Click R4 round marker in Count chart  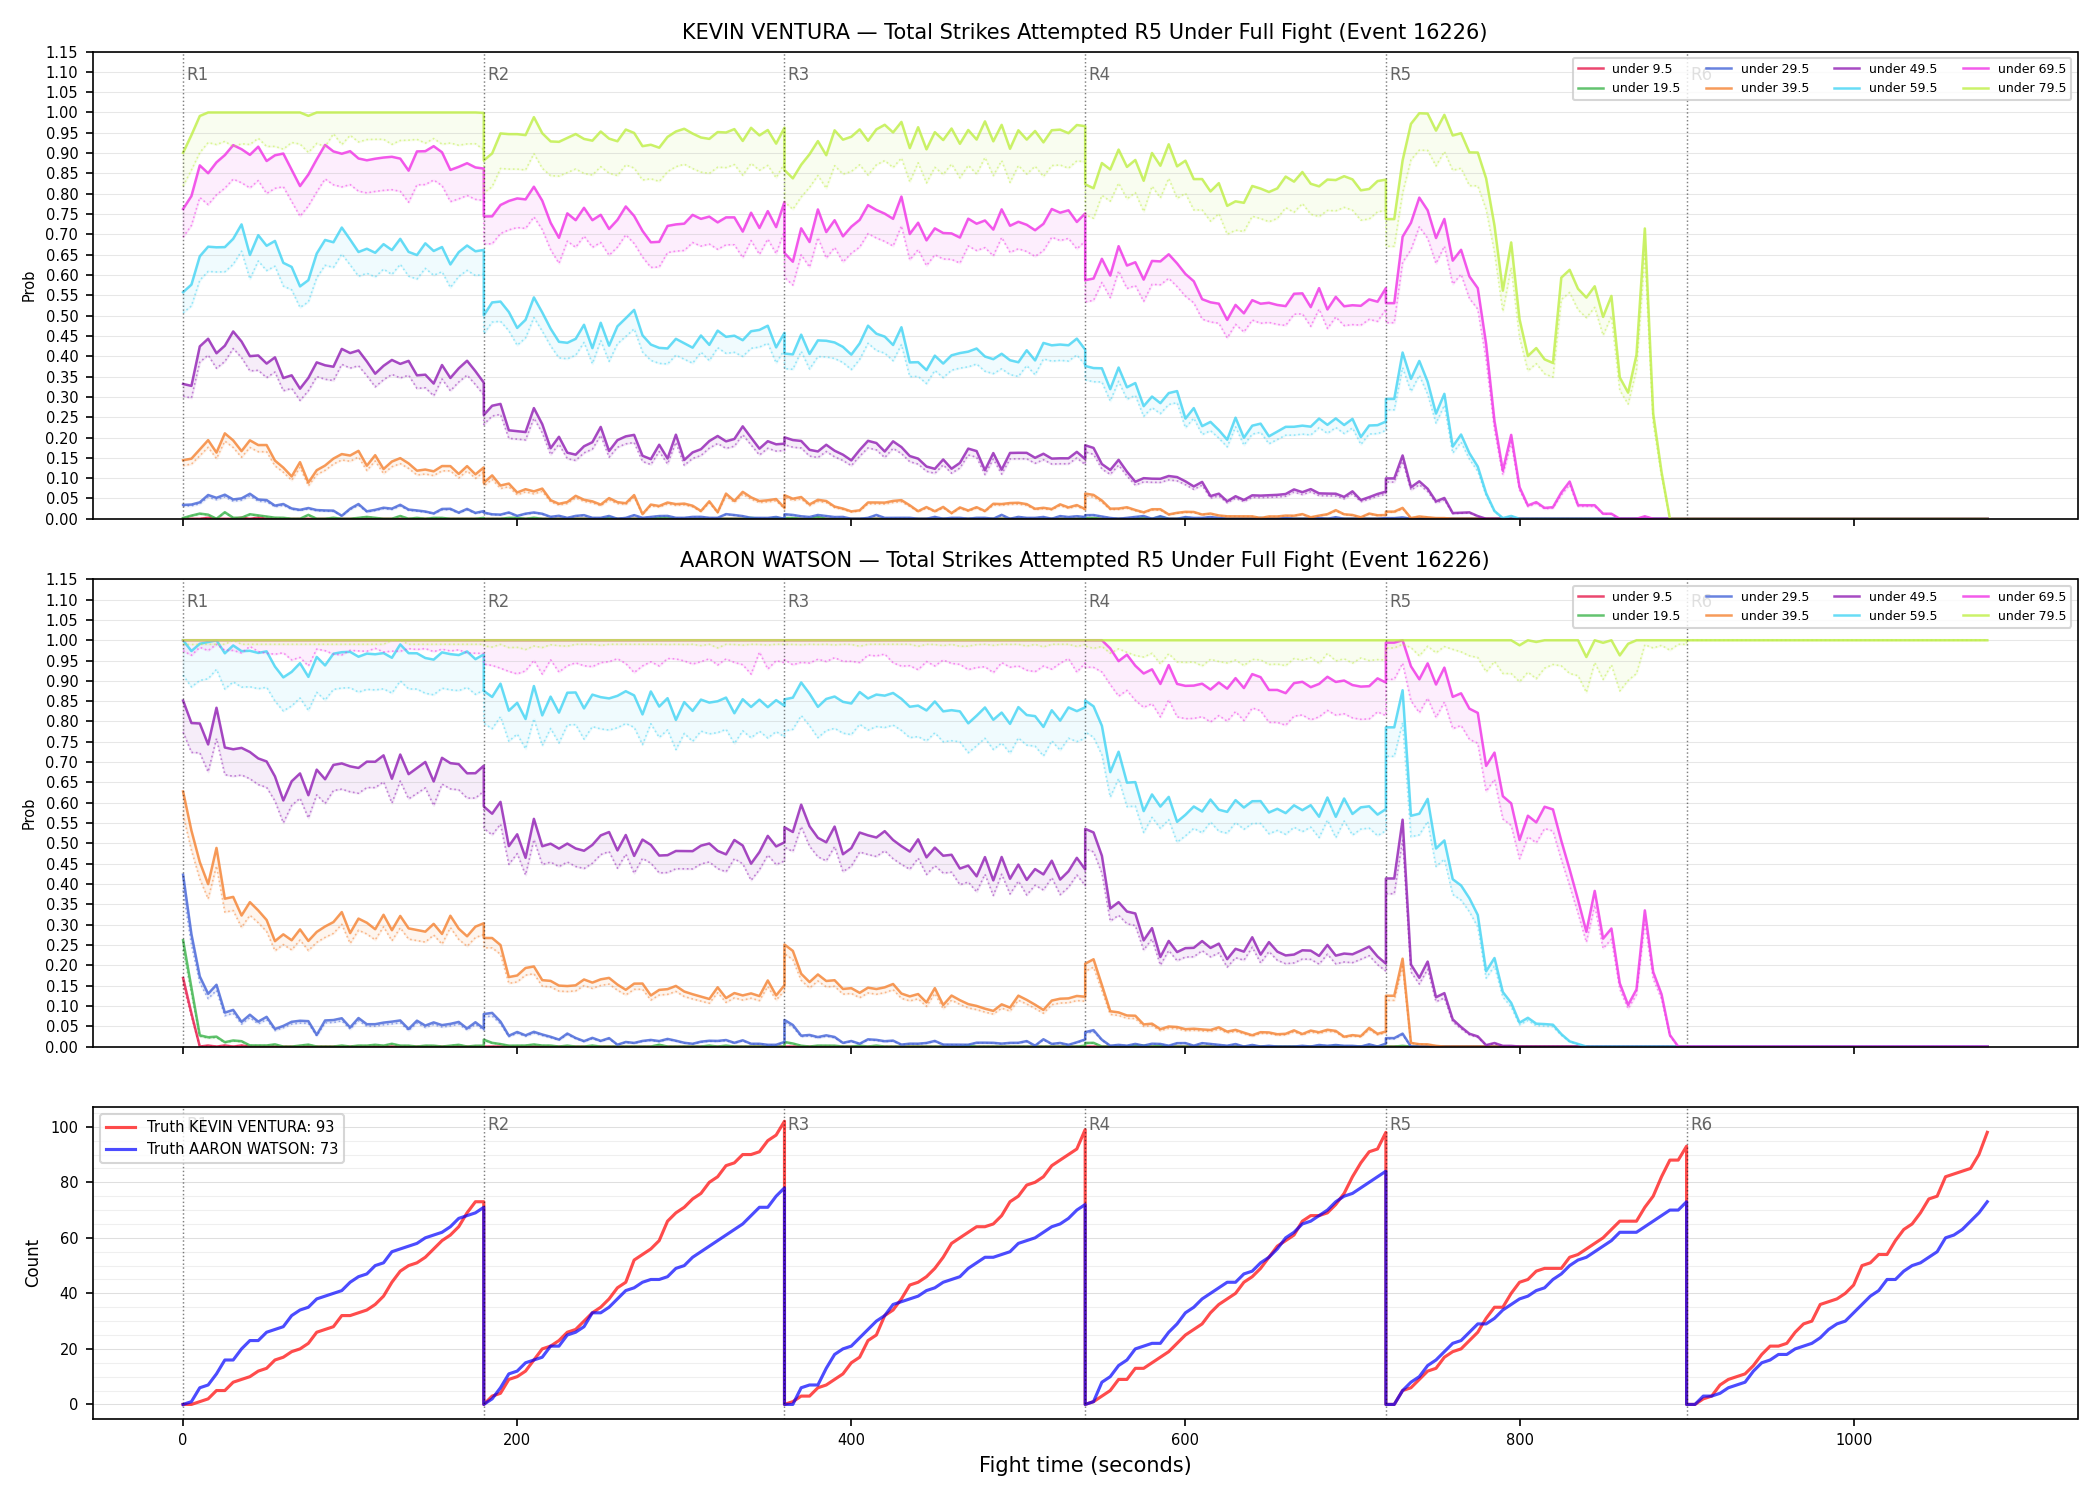point(1099,1124)
